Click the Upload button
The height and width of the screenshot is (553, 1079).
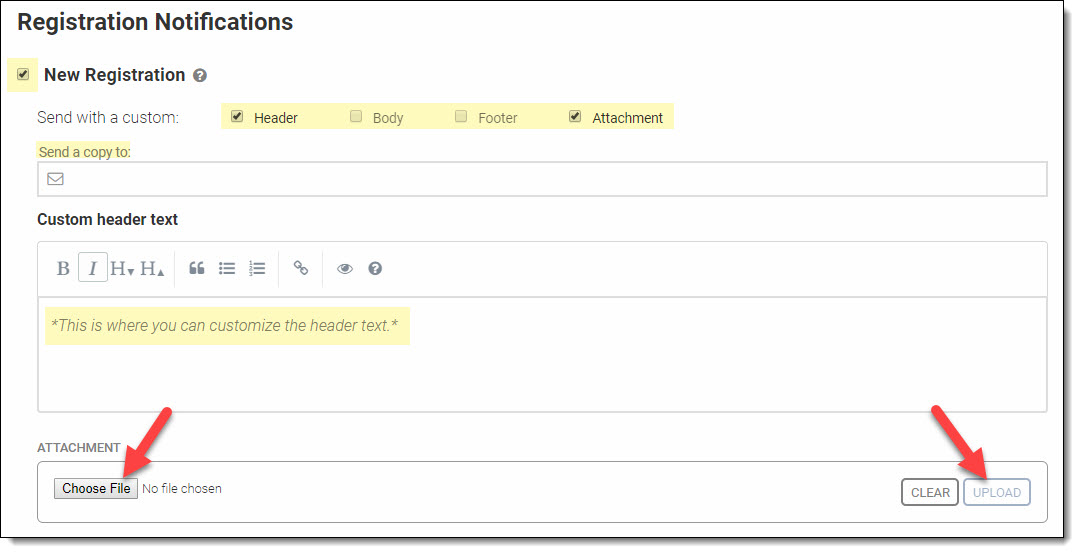point(996,492)
